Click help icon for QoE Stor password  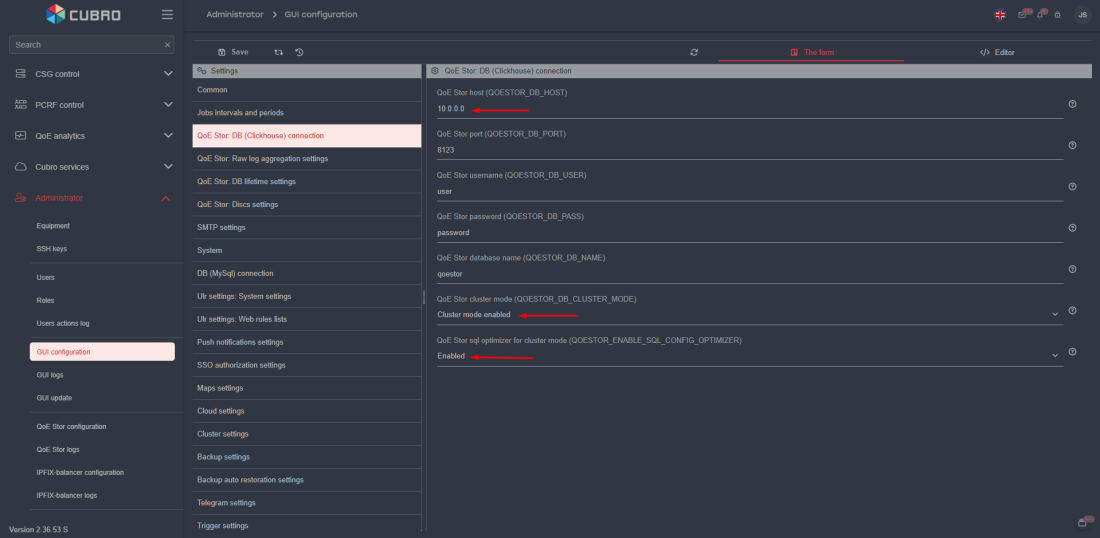point(1072,228)
